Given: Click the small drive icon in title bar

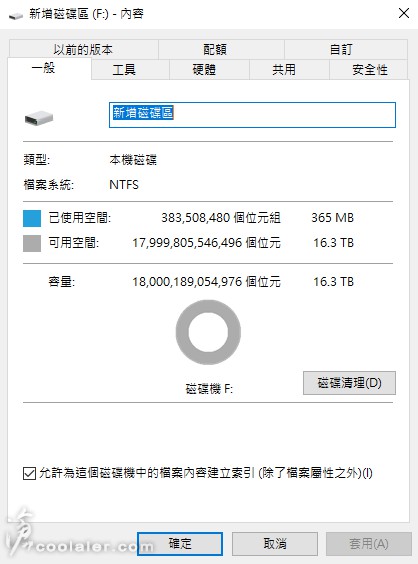Looking at the screenshot, I should (15, 15).
